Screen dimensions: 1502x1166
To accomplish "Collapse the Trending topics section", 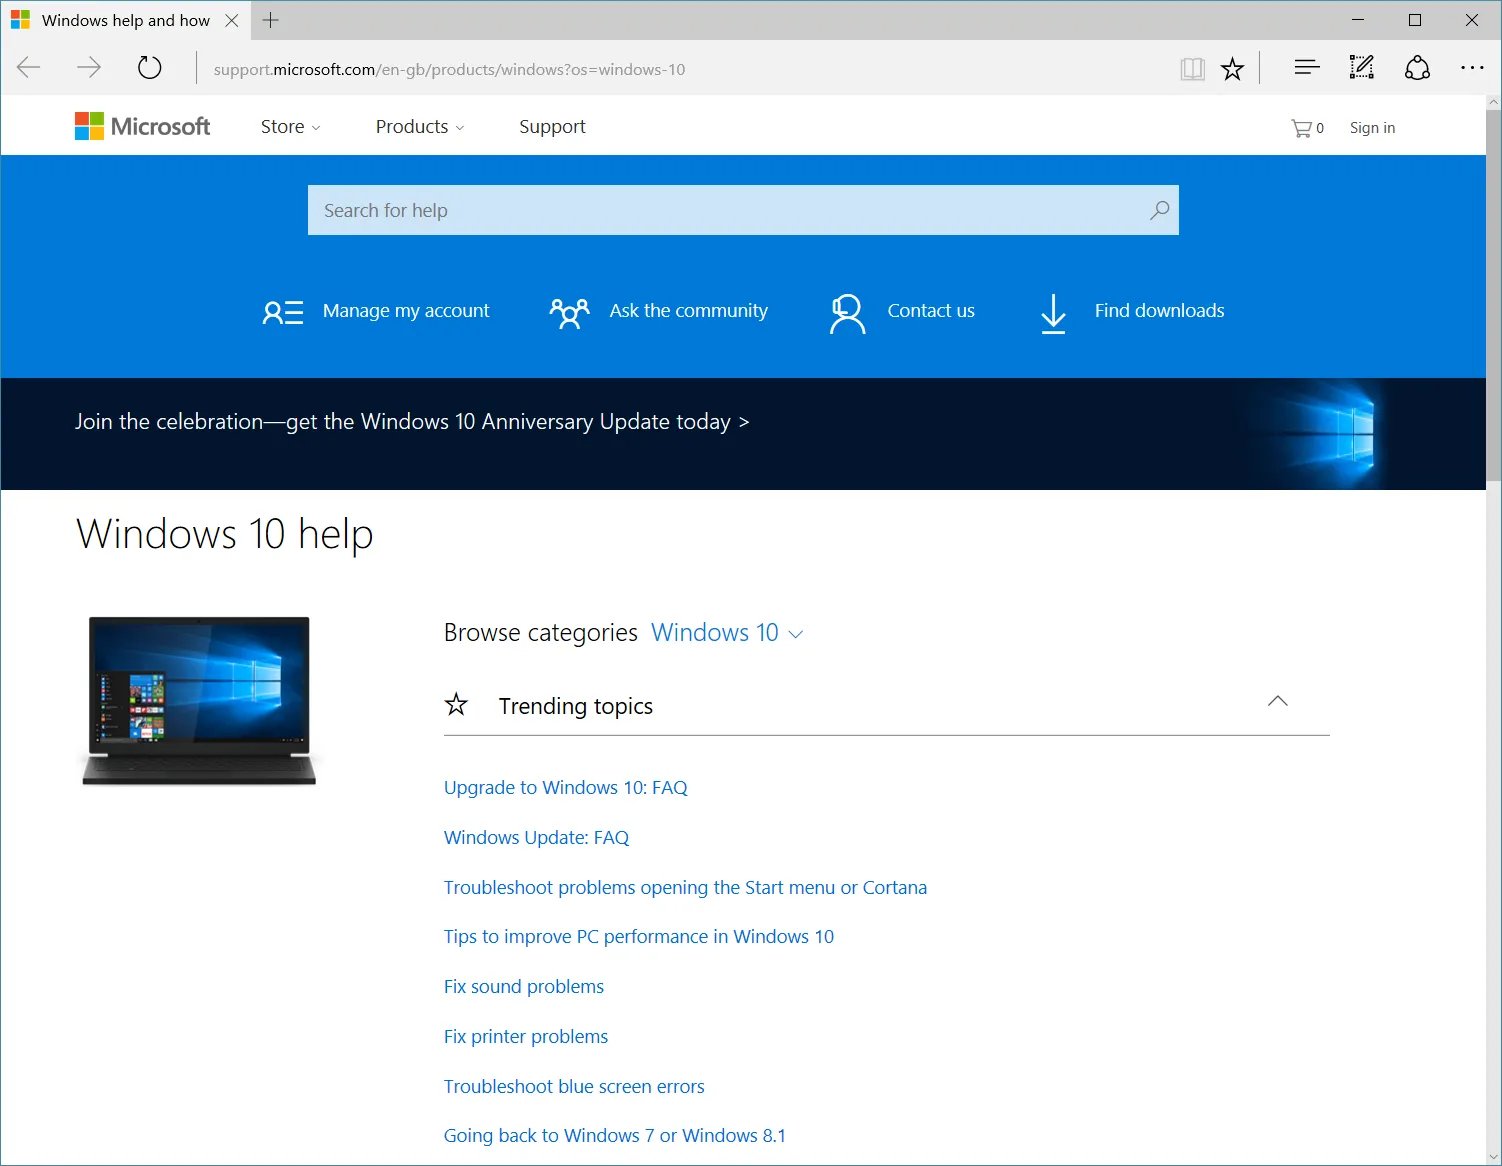I will click(x=1277, y=701).
